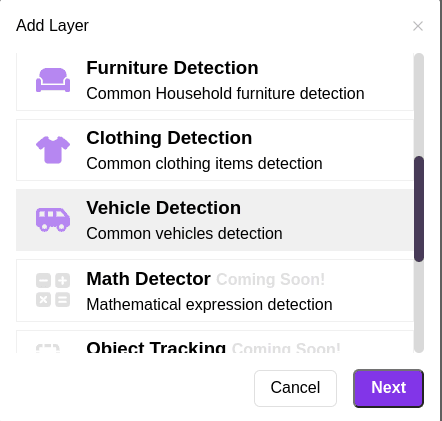Click 'Common clothing items detection' description
The width and height of the screenshot is (442, 421).
pyautogui.click(x=204, y=163)
